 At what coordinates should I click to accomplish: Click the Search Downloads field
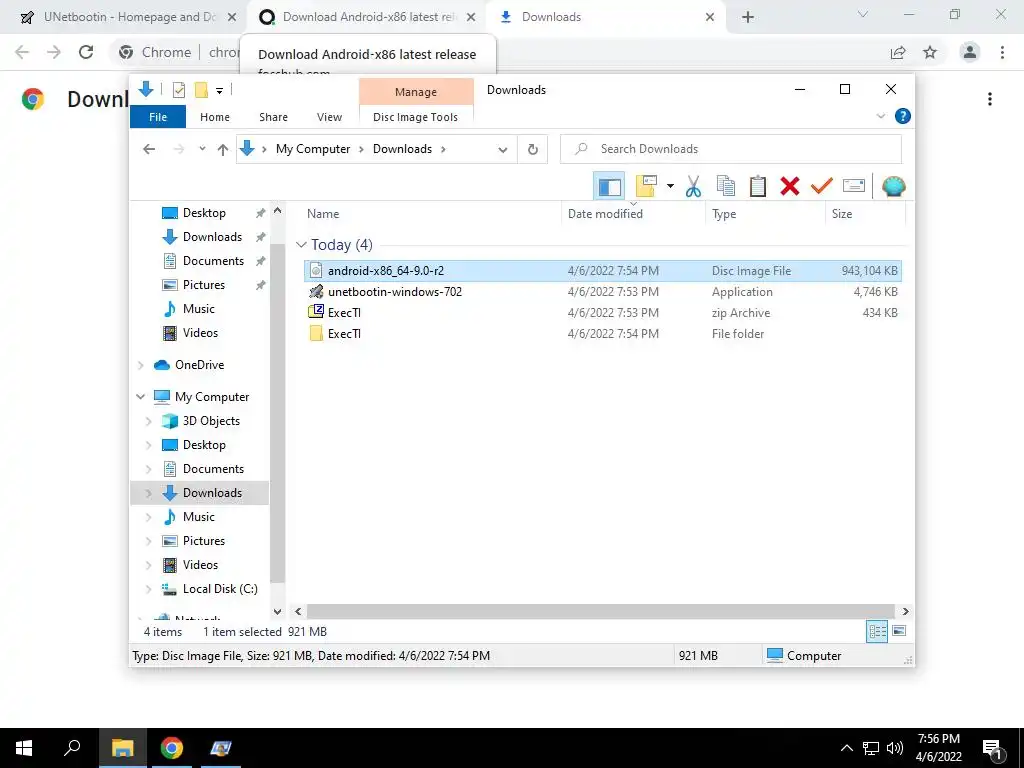(731, 149)
